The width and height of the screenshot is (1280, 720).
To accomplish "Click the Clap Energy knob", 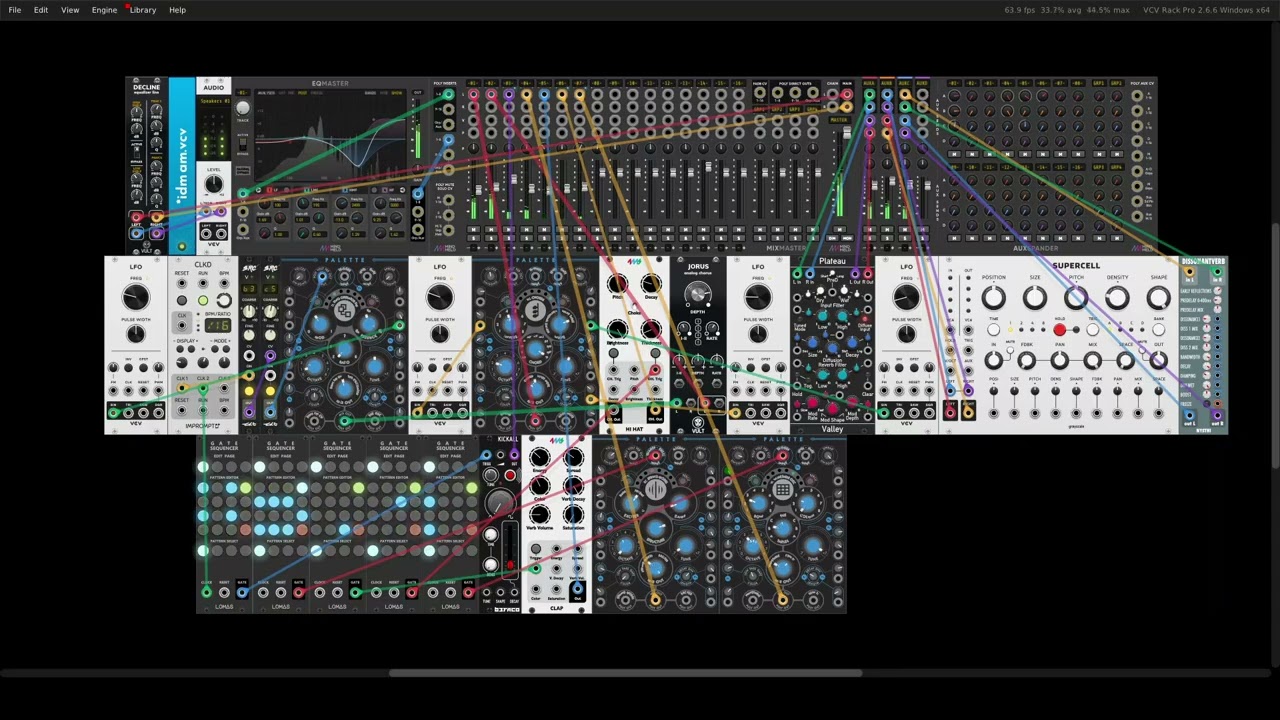I will (x=540, y=460).
